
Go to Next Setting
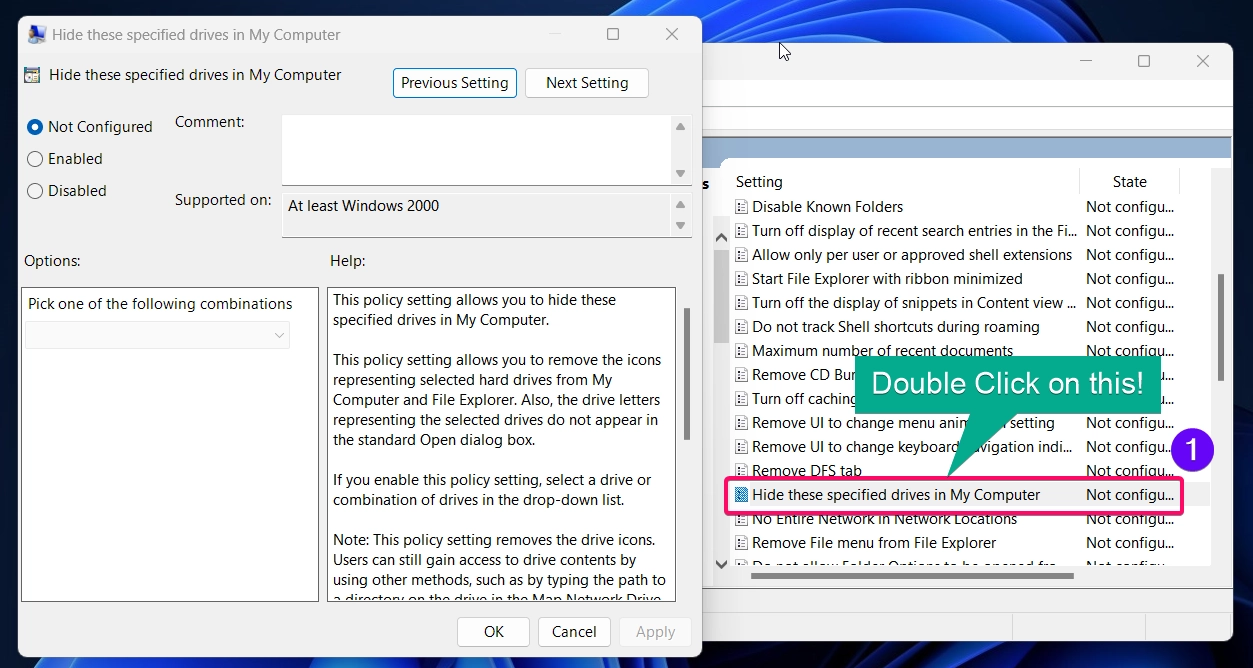[587, 83]
